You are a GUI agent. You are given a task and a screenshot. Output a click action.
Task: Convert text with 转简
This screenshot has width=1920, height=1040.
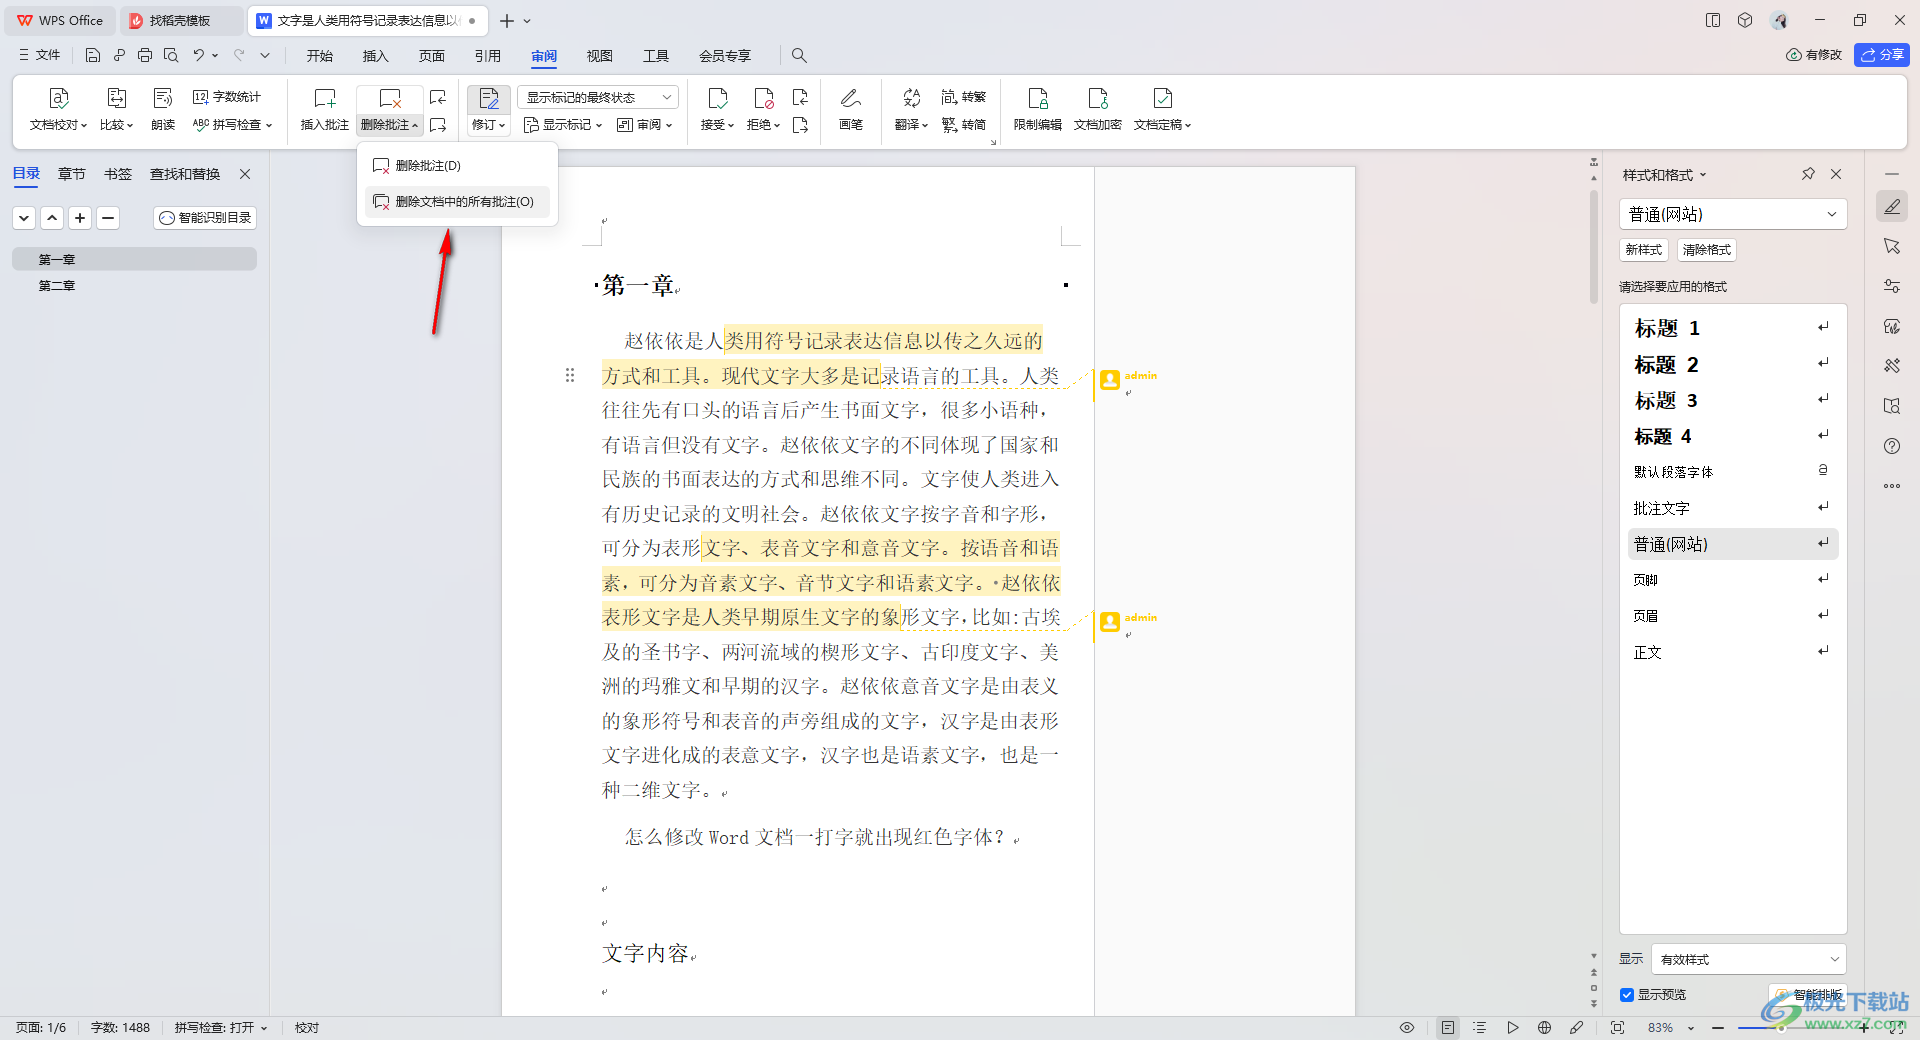coord(964,125)
